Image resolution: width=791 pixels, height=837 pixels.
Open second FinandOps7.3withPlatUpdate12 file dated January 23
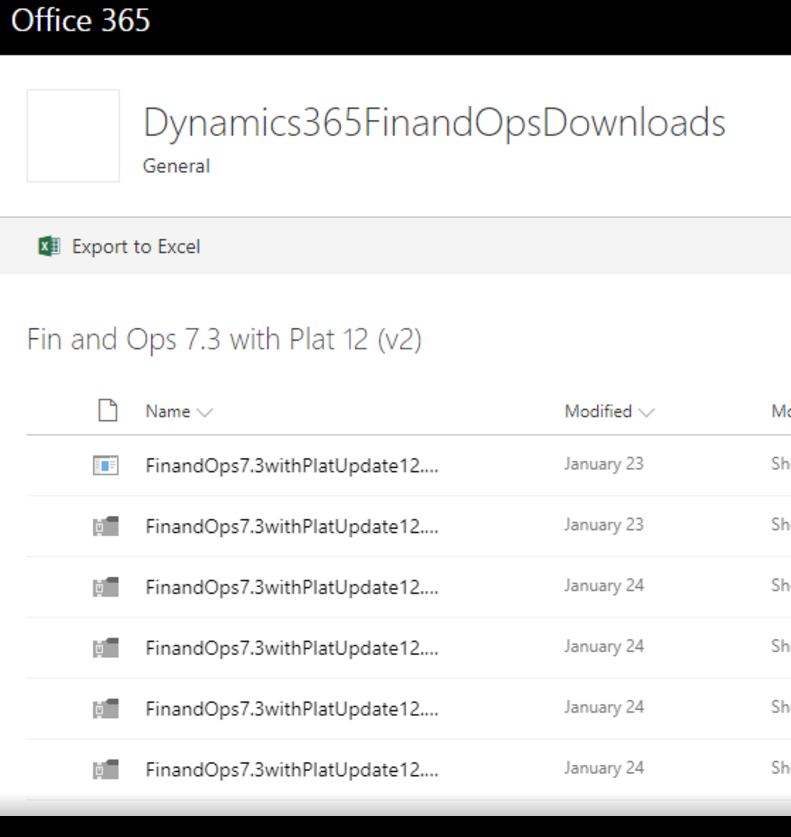click(x=292, y=526)
